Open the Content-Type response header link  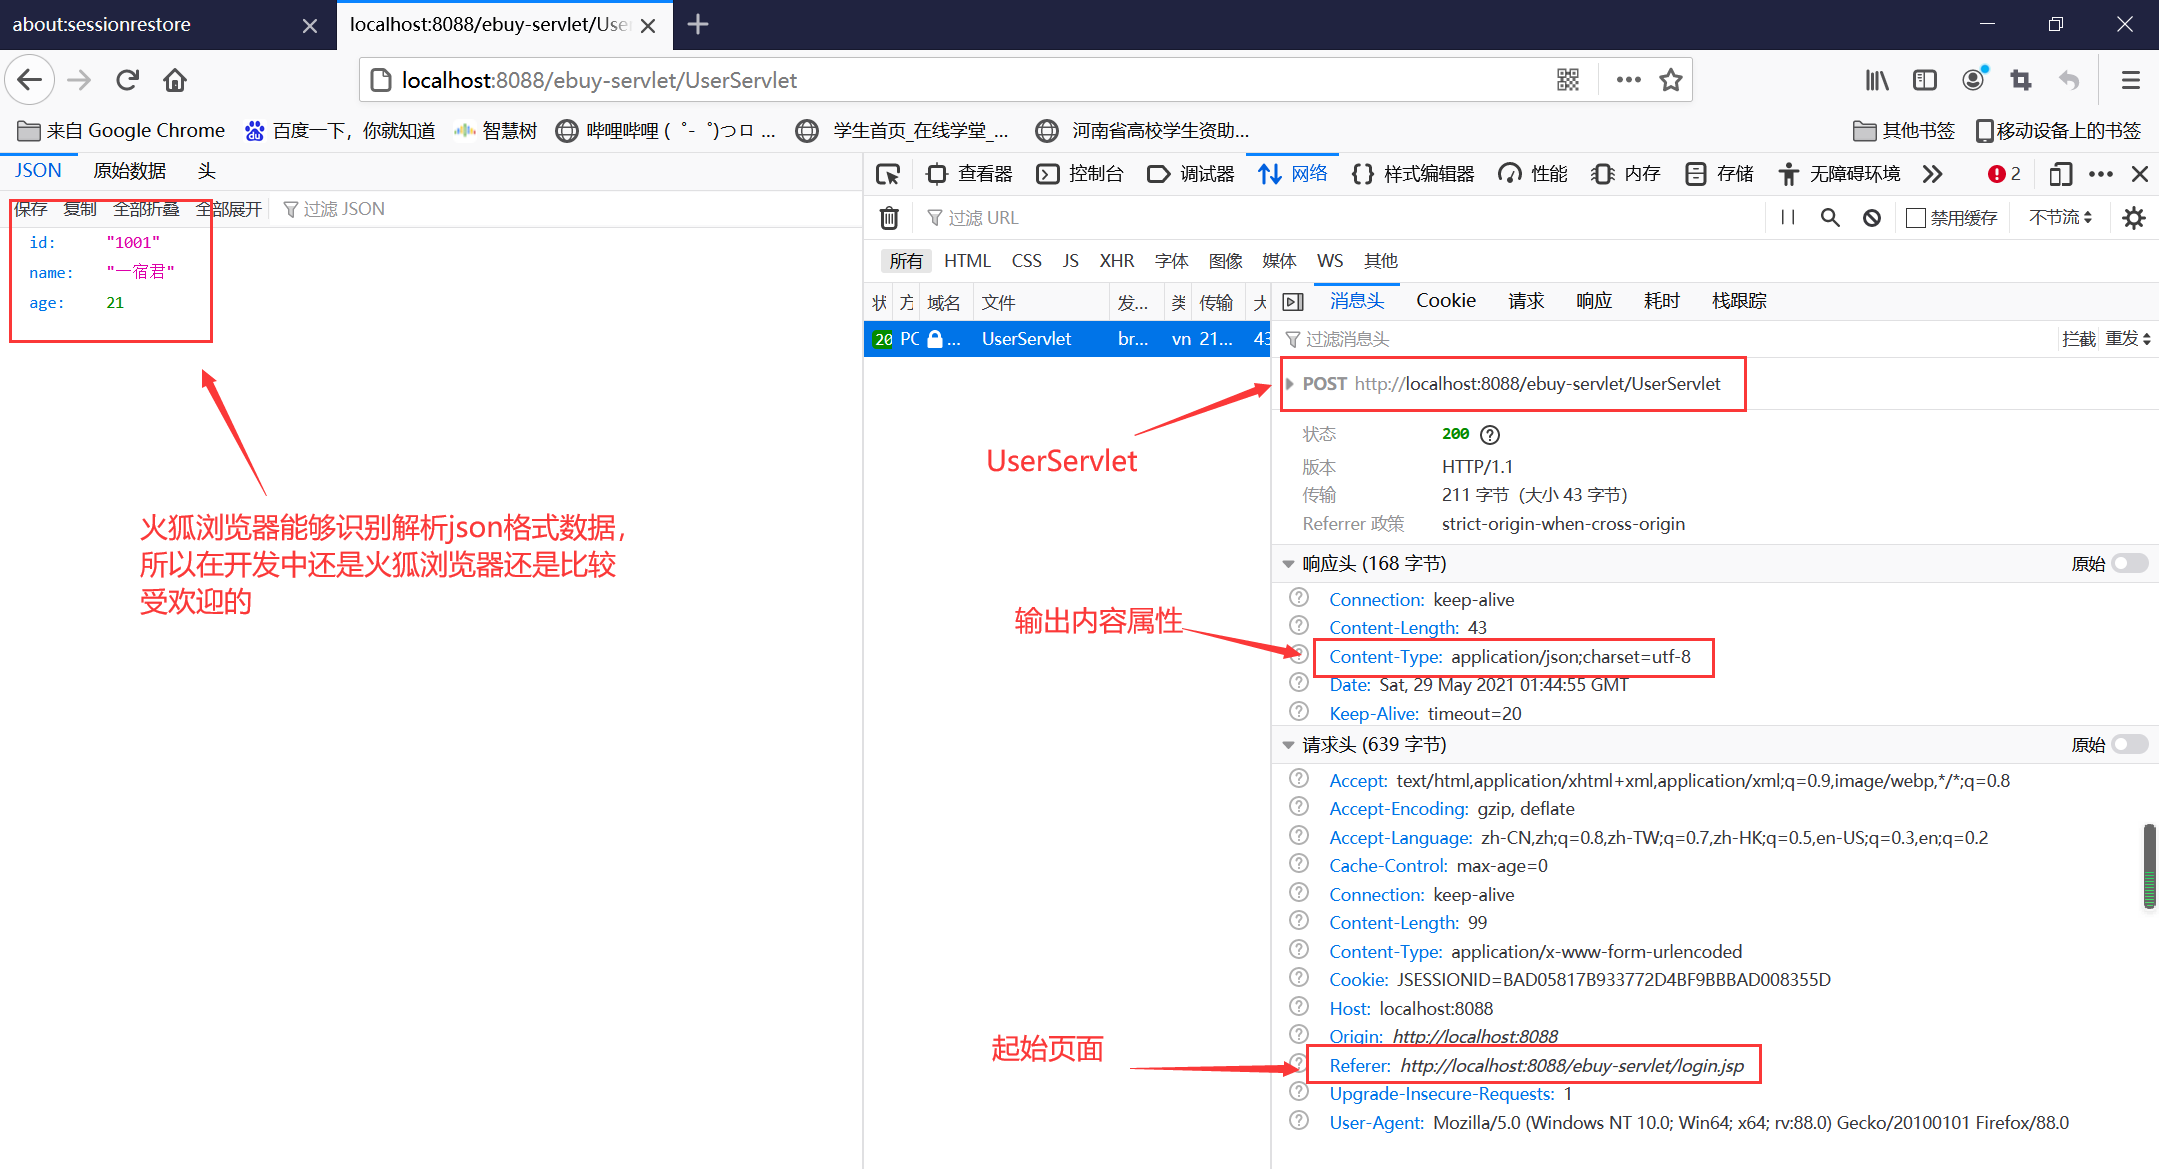pos(1385,657)
